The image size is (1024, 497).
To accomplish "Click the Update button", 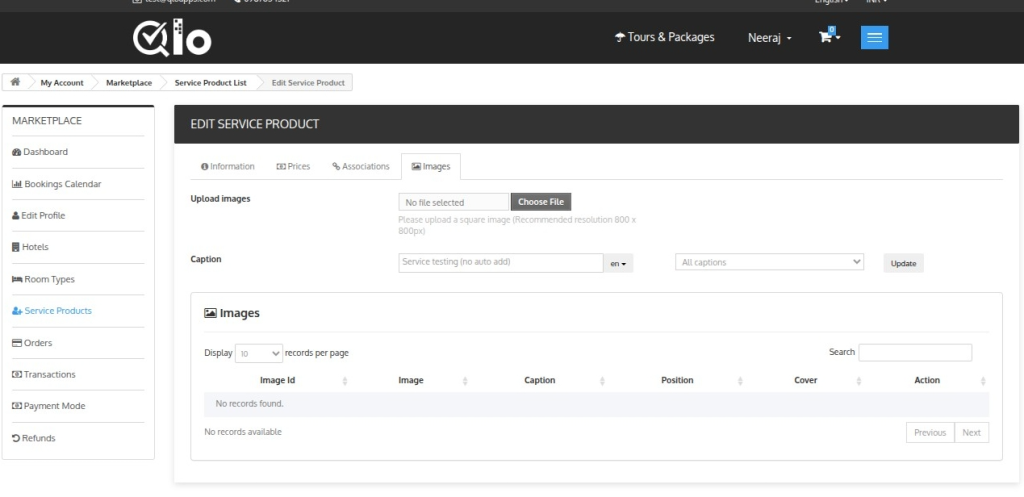I will click(903, 263).
